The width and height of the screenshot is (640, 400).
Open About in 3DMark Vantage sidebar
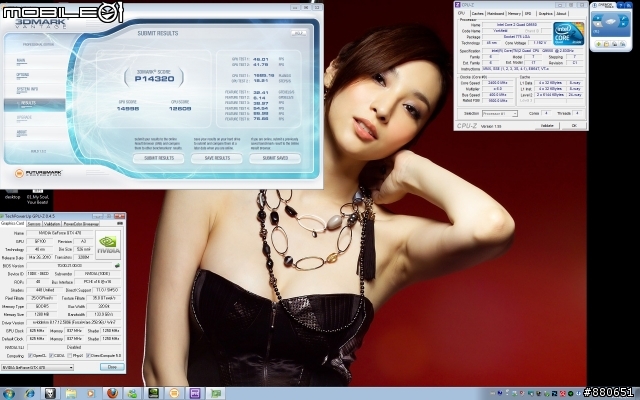pyautogui.click(x=22, y=132)
